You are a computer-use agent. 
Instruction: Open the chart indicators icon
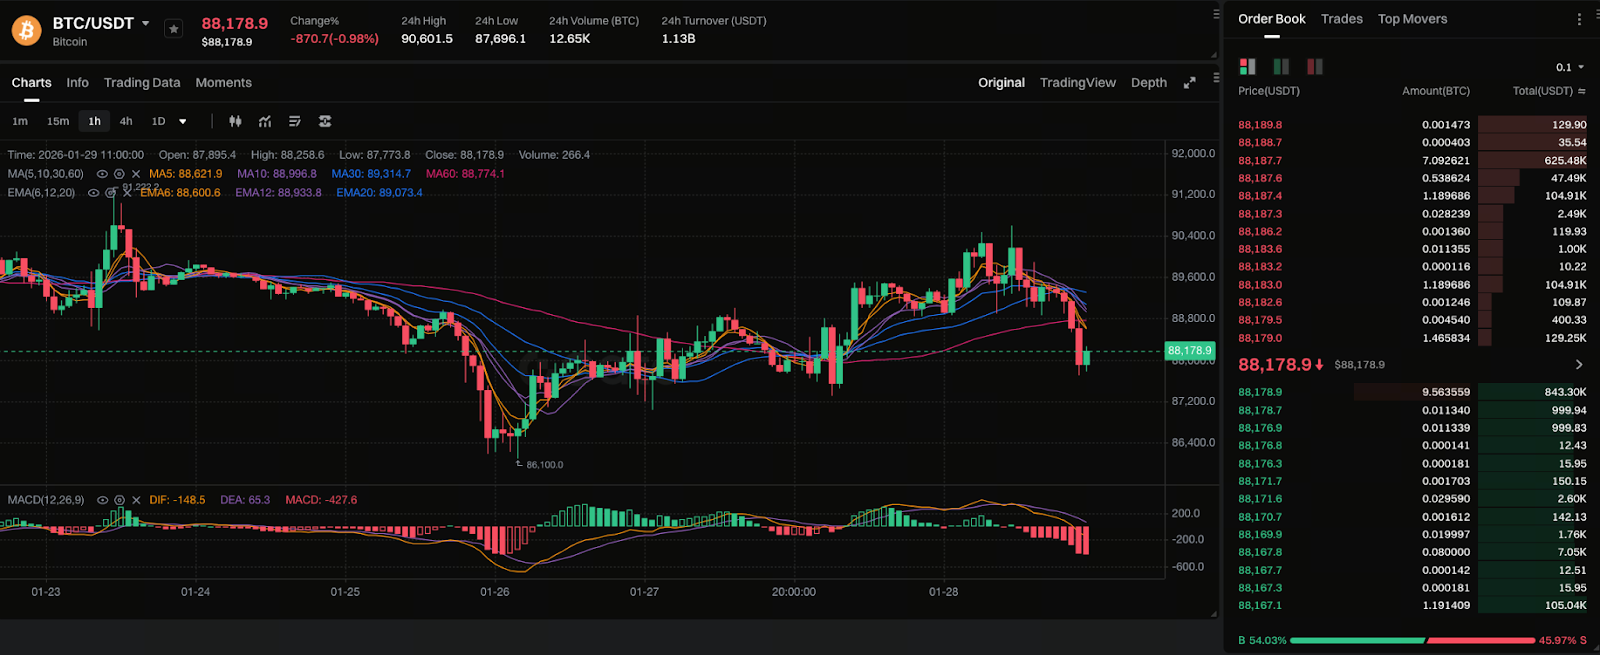coord(265,121)
